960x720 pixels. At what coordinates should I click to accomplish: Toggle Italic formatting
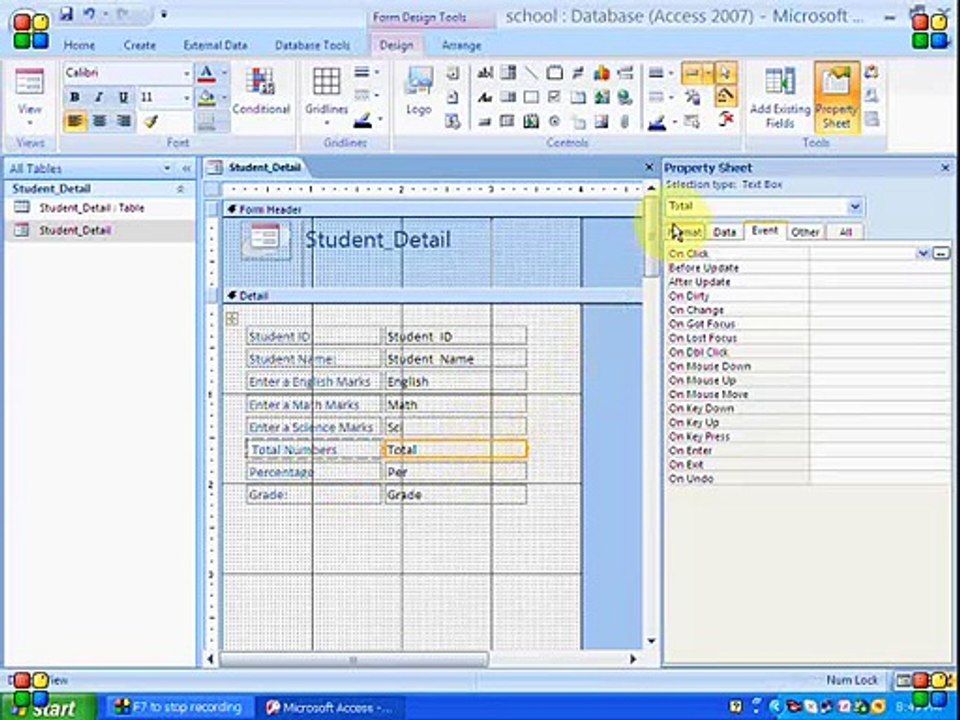(x=99, y=97)
